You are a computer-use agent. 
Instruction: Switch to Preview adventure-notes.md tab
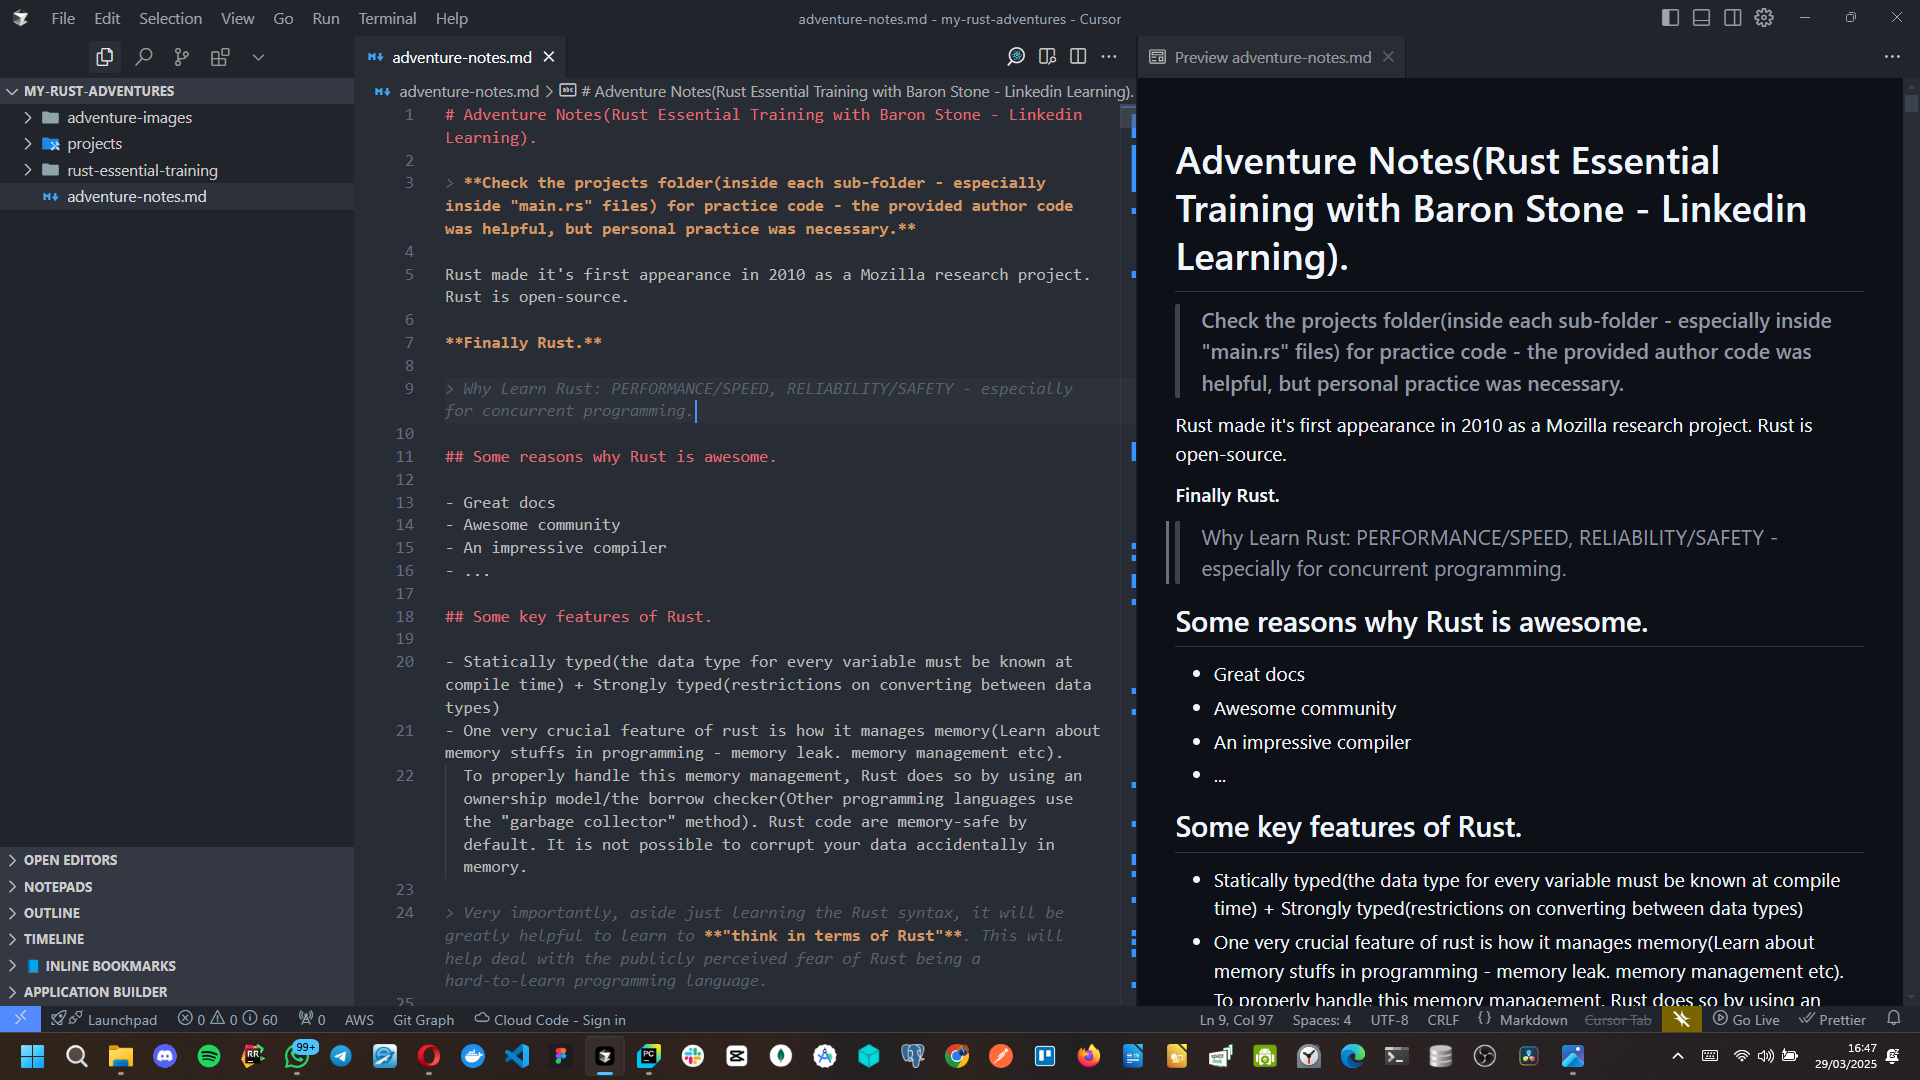tap(1272, 57)
